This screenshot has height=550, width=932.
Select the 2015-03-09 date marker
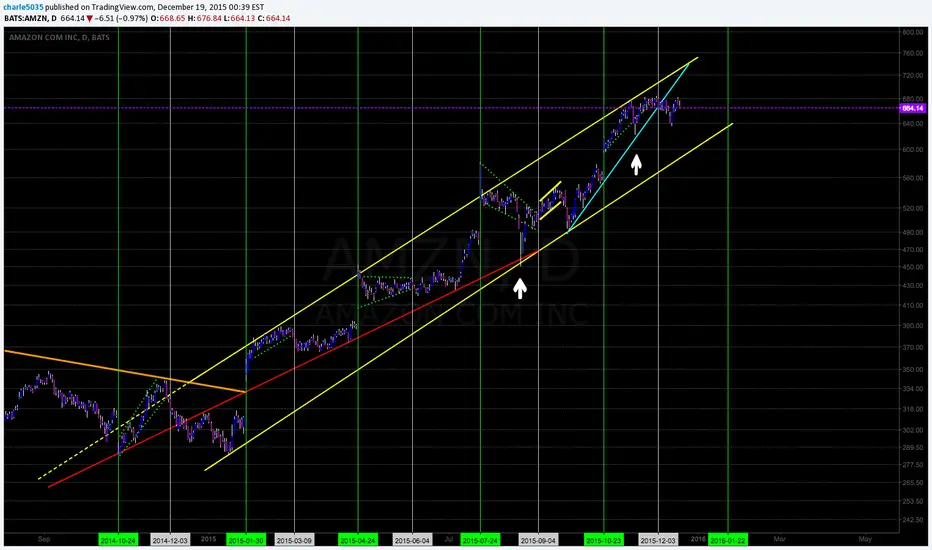[x=294, y=540]
